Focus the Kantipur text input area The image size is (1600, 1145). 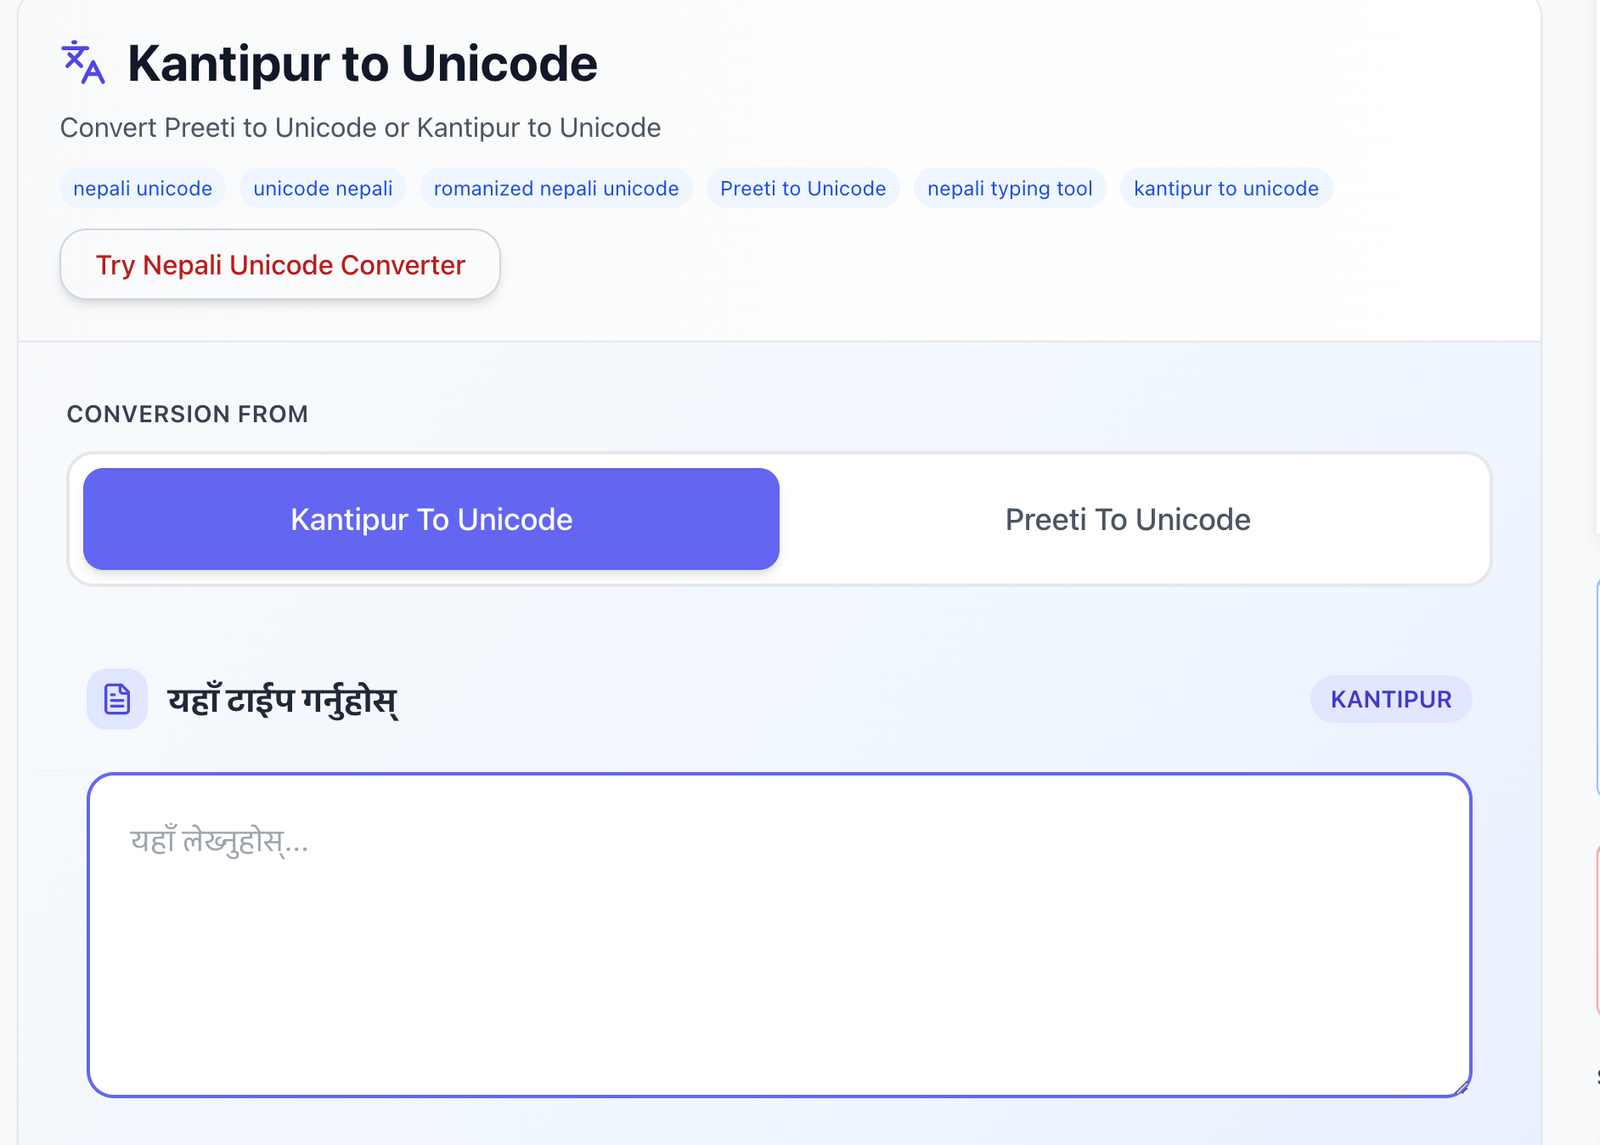click(x=779, y=935)
